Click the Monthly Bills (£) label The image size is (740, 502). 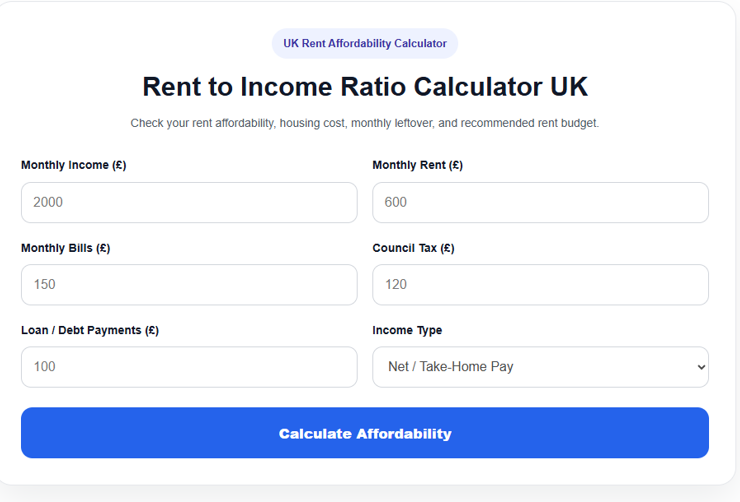pyautogui.click(x=66, y=248)
